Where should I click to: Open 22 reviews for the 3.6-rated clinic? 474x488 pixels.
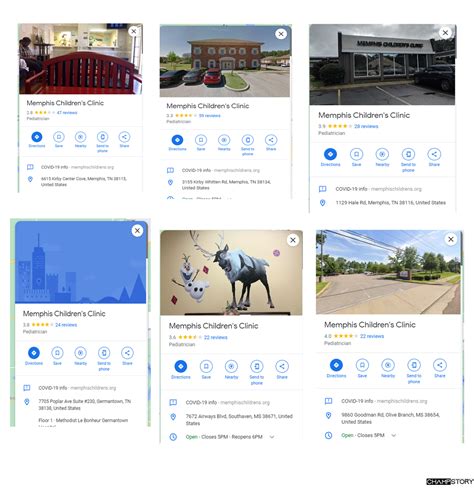(x=216, y=337)
